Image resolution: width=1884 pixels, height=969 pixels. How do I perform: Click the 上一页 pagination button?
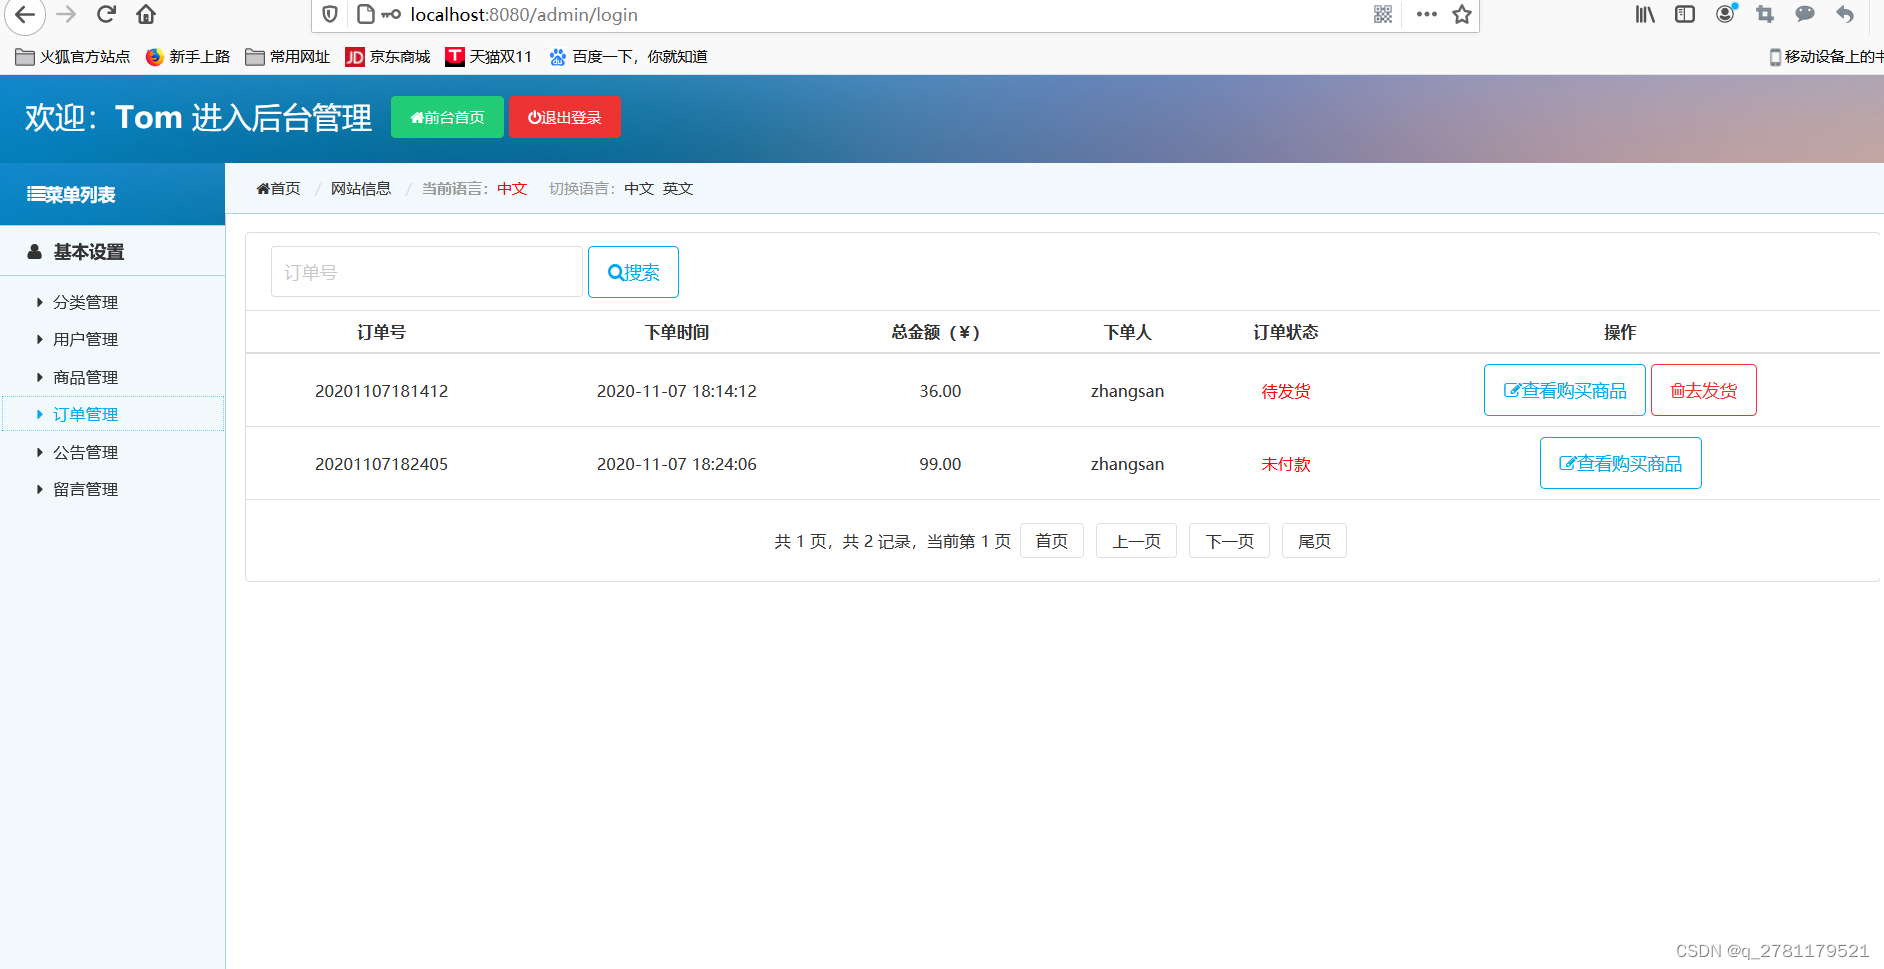point(1137,541)
